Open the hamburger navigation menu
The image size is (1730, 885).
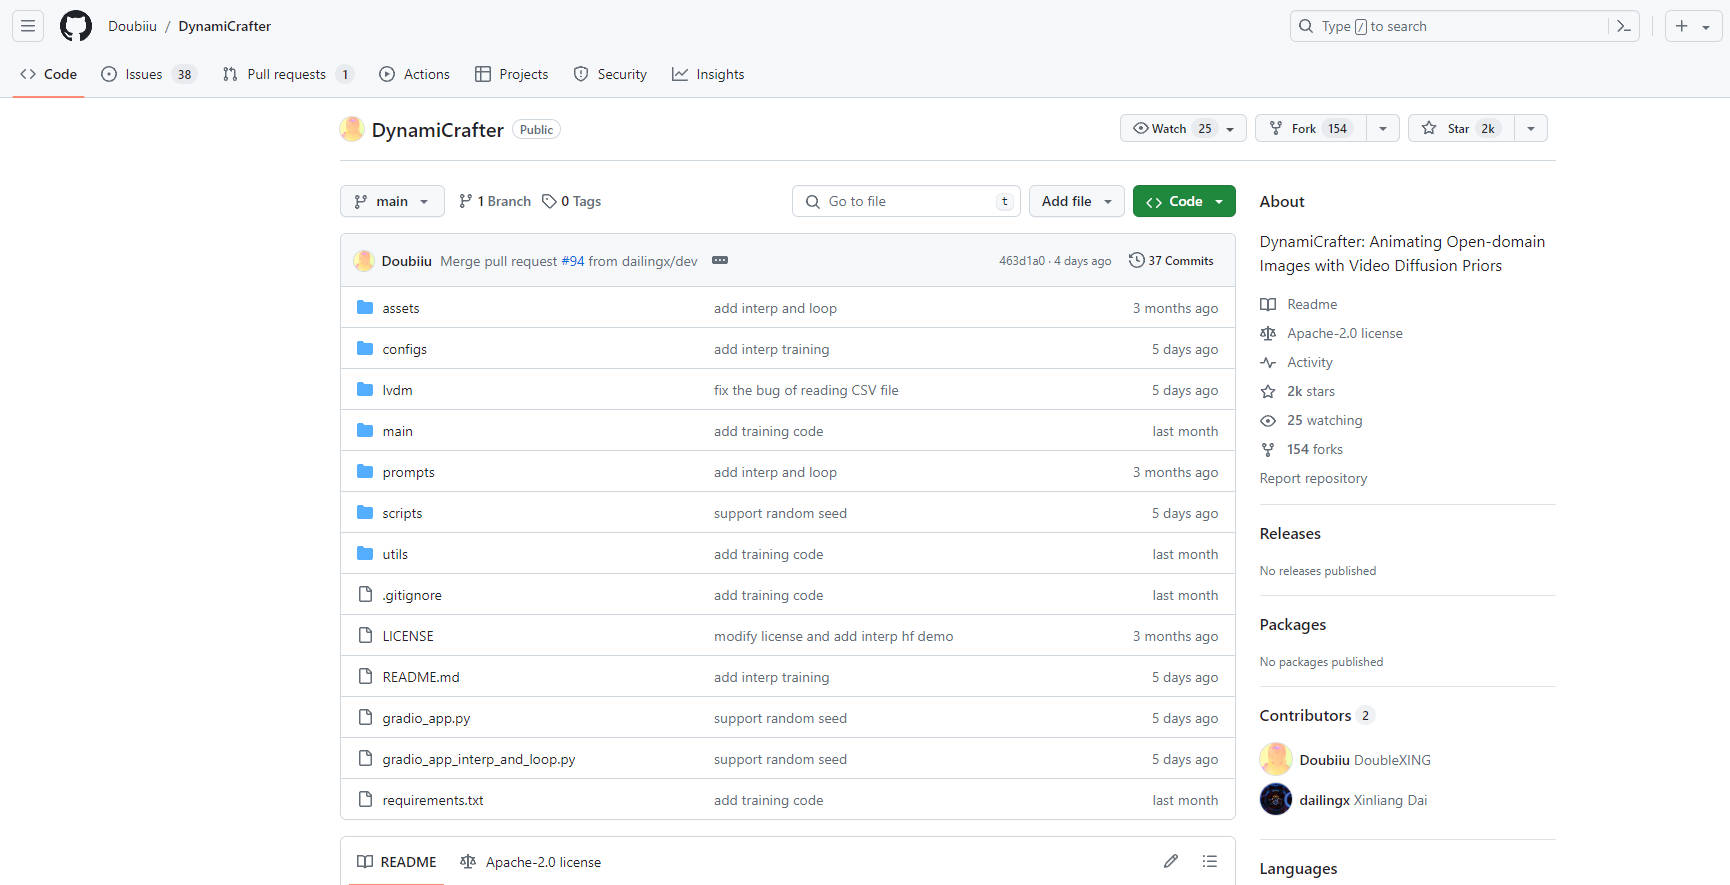coord(28,26)
